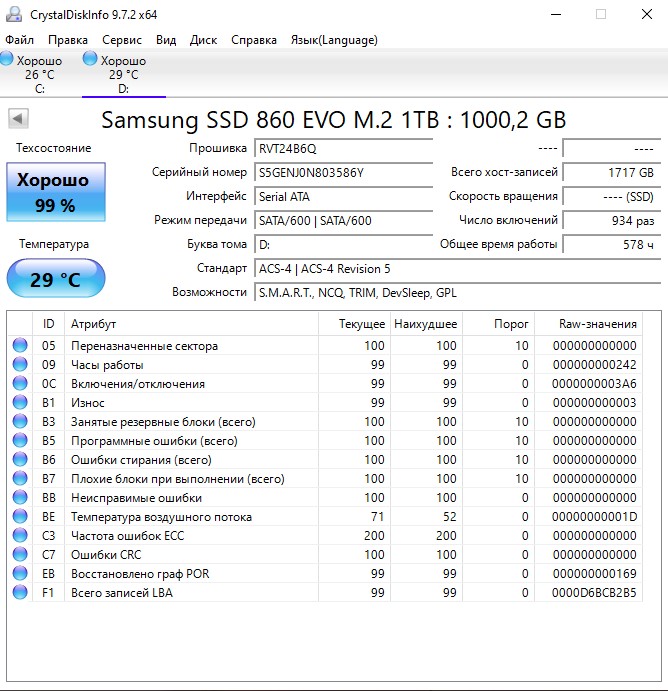Click status orb for BB Неисправимые ошибки

pos(20,497)
